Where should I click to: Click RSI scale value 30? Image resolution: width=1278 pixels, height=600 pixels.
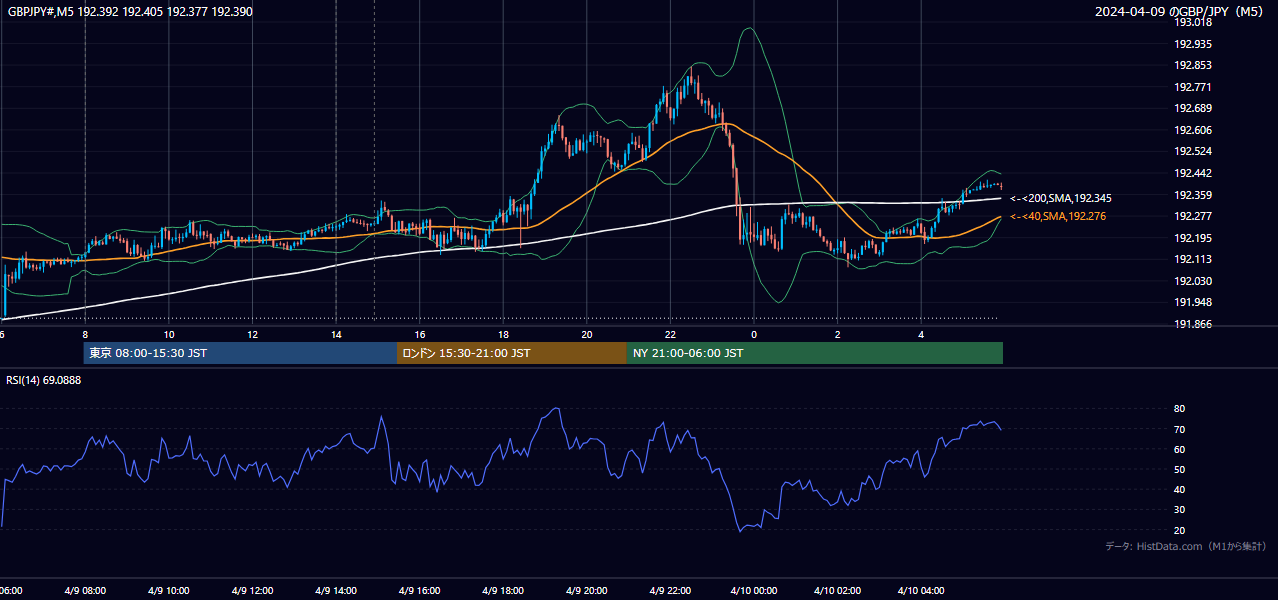click(1179, 510)
